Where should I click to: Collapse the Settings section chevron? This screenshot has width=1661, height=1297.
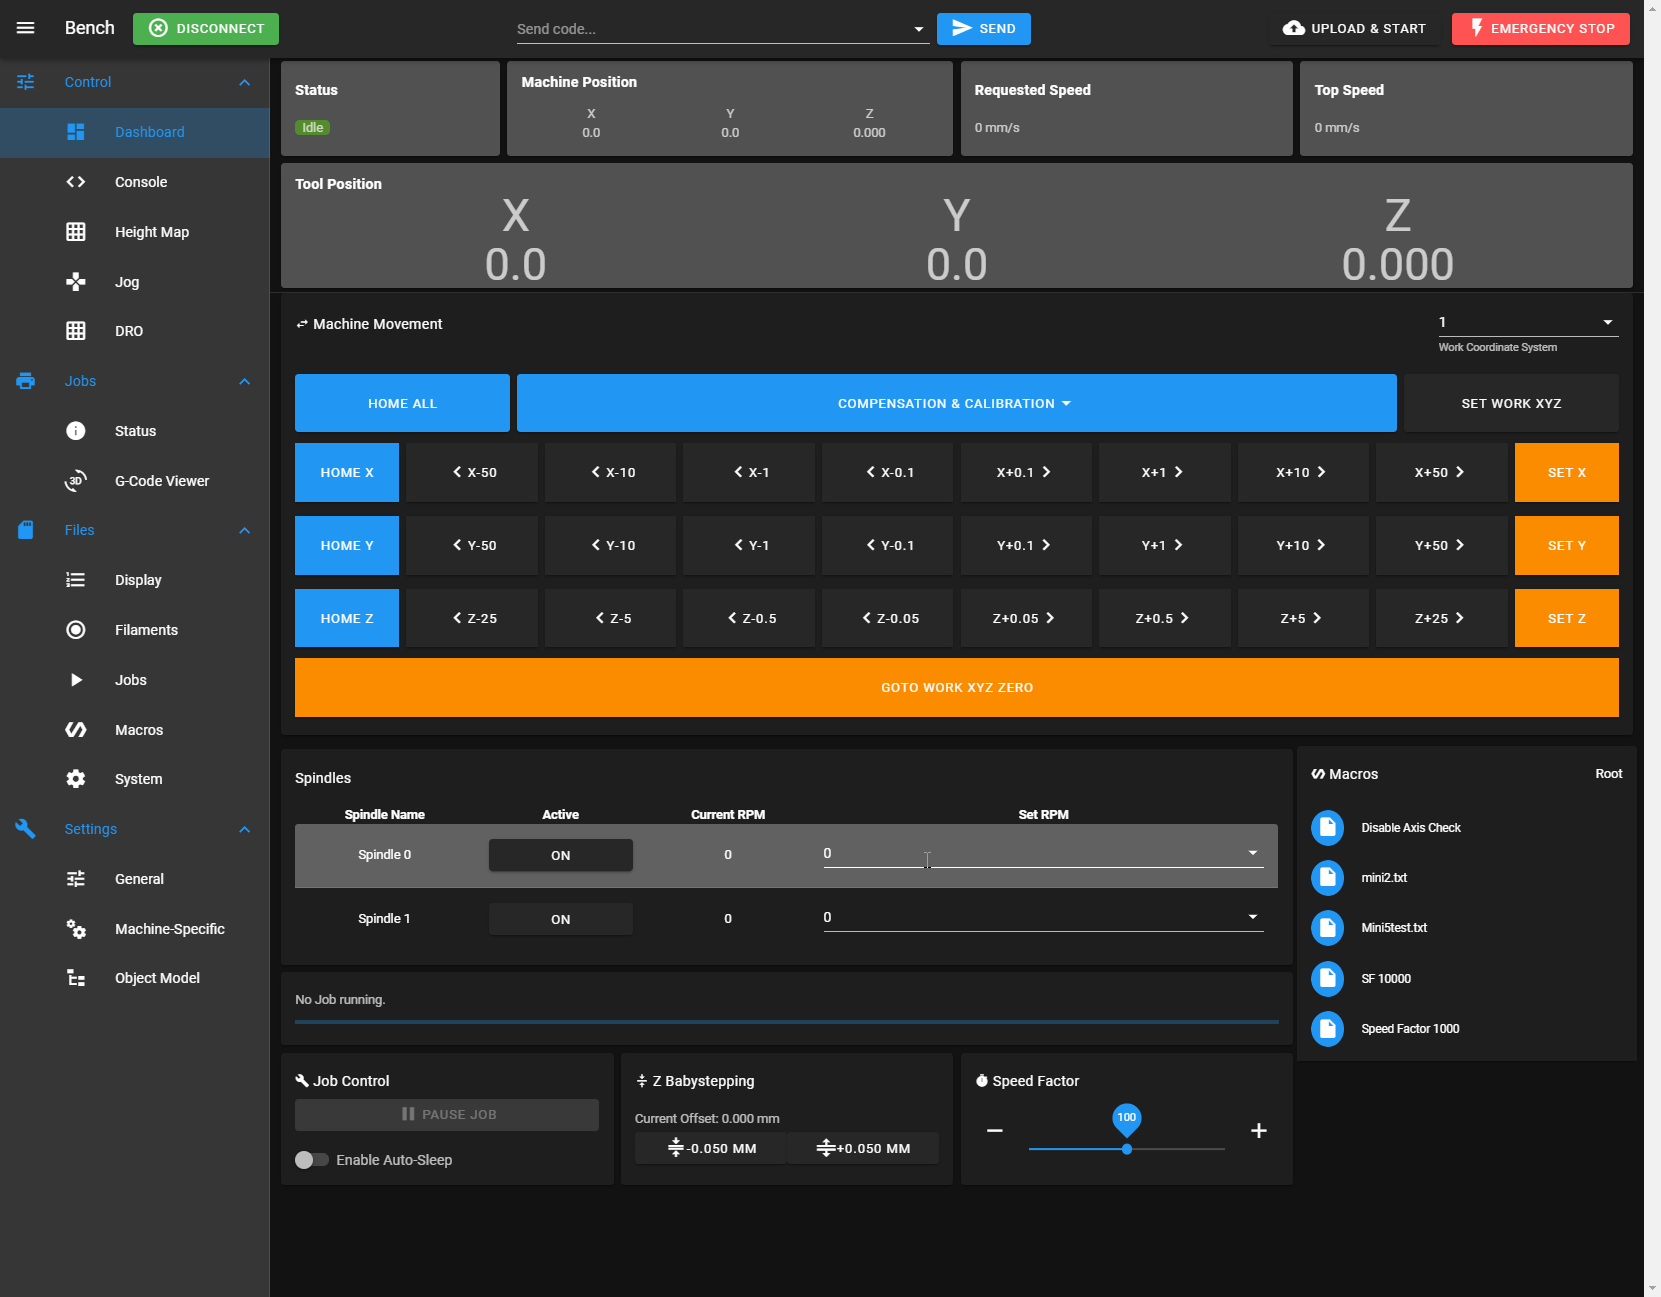coord(245,829)
